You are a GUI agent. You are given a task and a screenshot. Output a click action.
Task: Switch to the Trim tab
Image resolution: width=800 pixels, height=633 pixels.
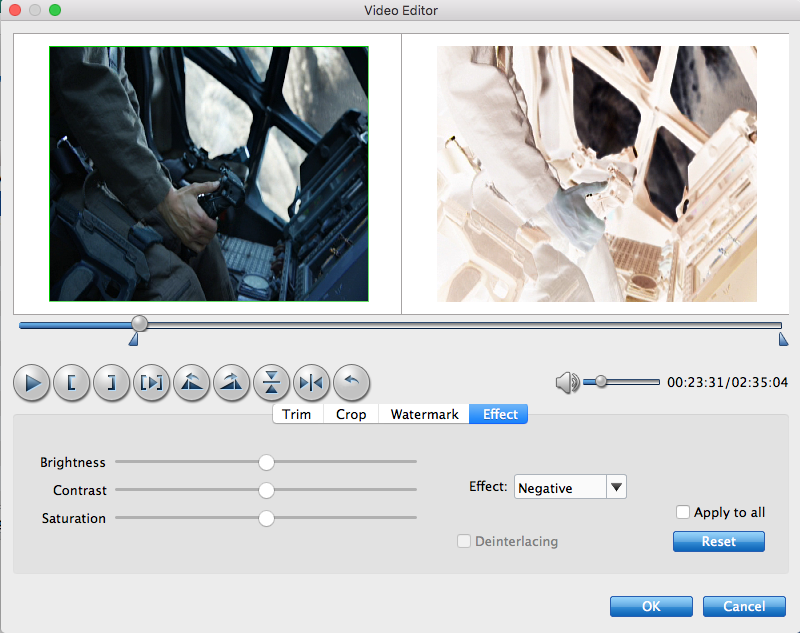[297, 414]
